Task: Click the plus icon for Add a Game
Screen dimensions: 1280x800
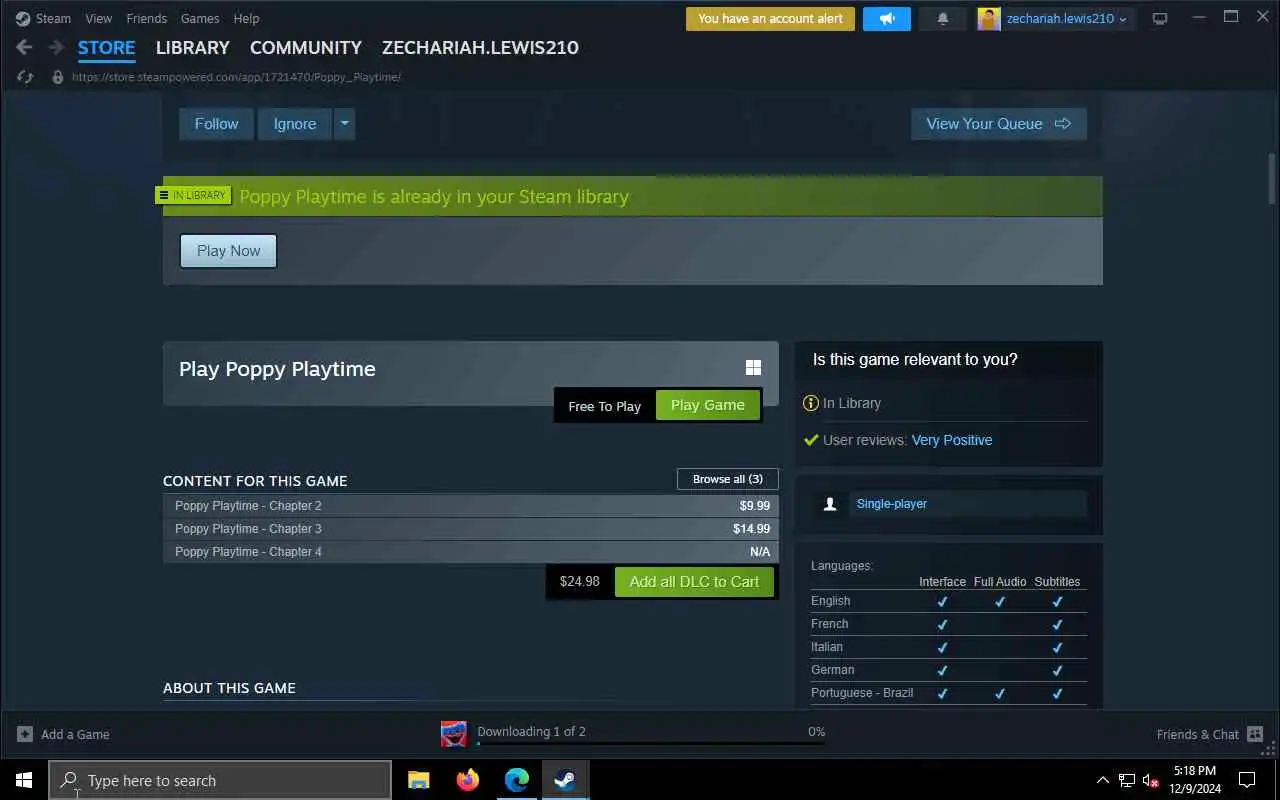Action: click(25, 734)
